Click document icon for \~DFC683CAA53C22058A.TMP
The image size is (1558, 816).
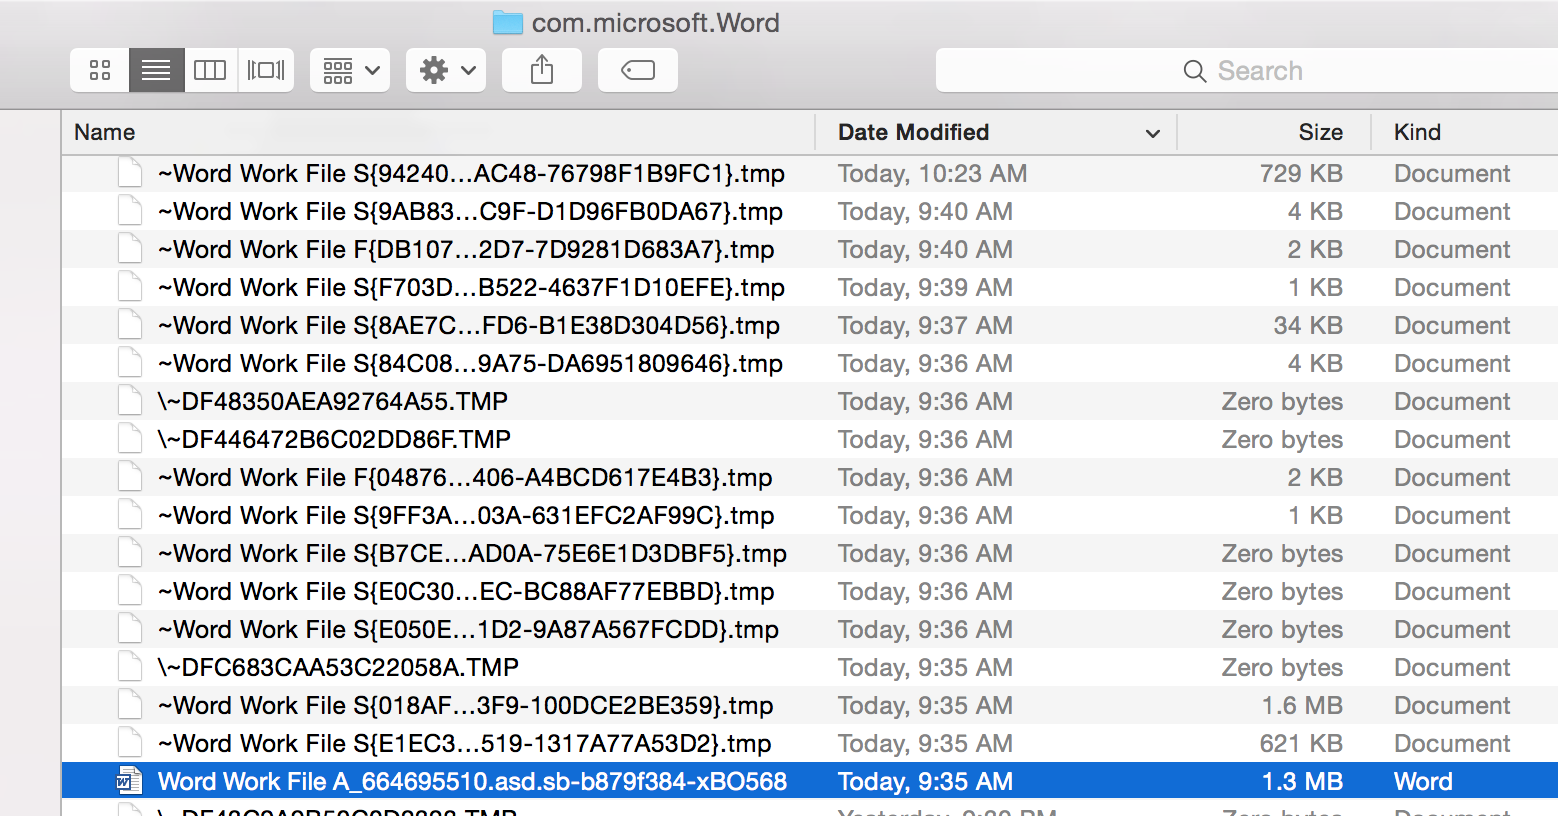[x=130, y=668]
